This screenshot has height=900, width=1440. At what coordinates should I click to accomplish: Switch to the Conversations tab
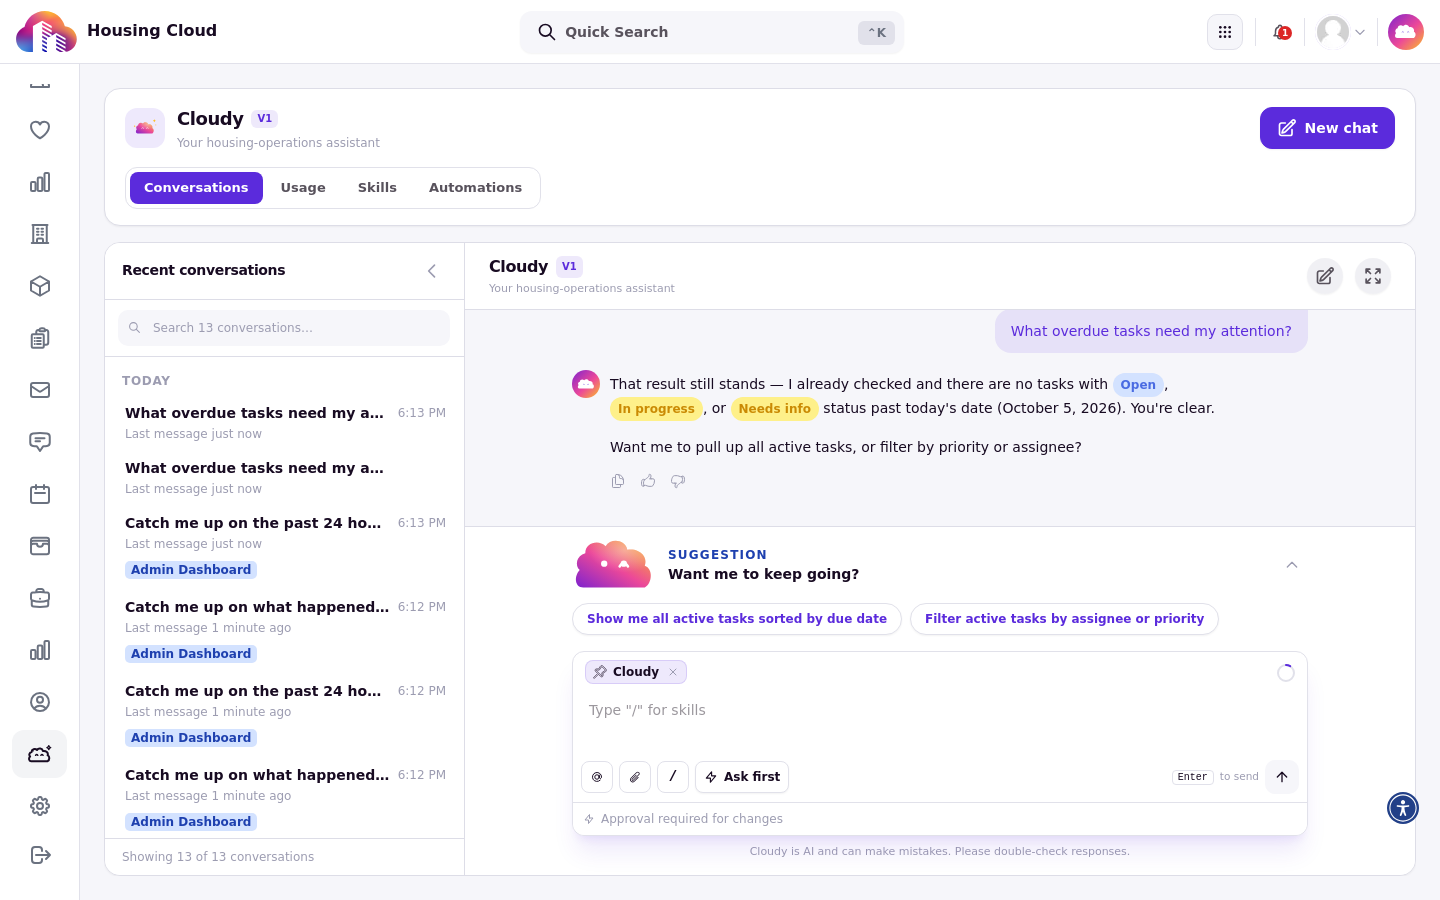tap(196, 188)
